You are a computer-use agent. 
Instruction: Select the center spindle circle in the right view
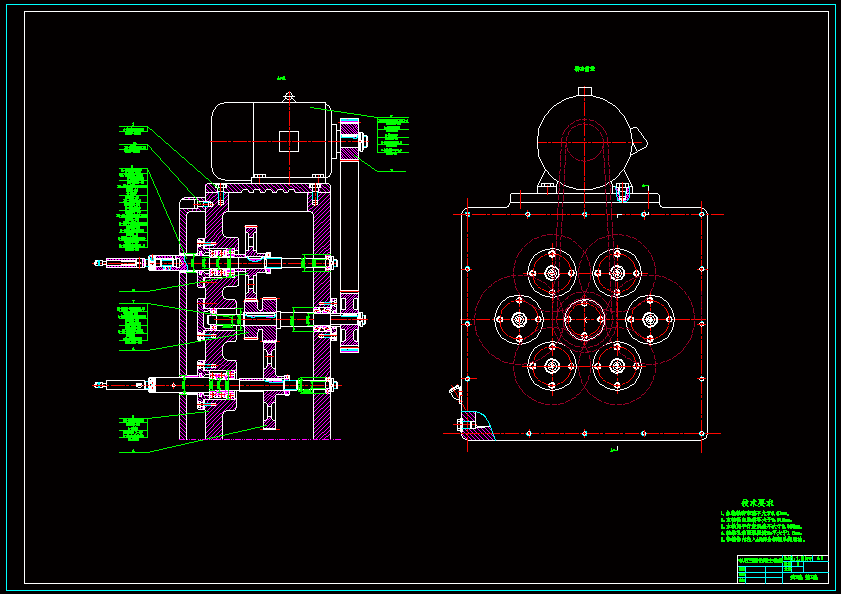click(x=584, y=320)
